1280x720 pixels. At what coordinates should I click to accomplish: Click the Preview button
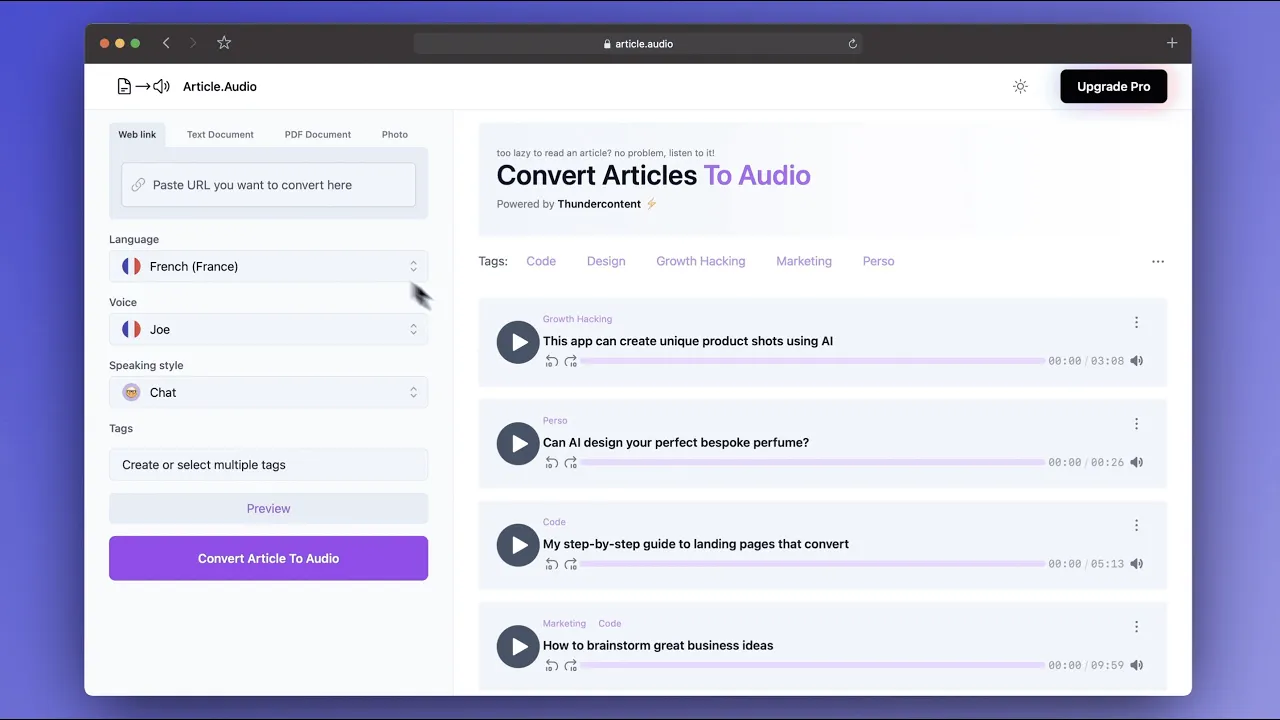[268, 508]
